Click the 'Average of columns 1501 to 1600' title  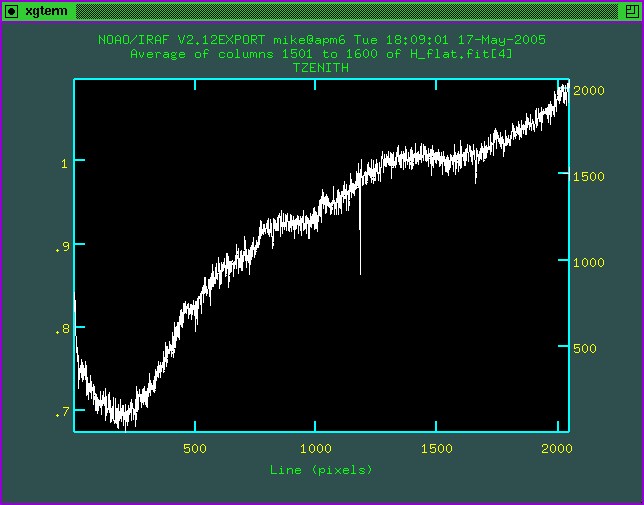pyautogui.click(x=322, y=53)
